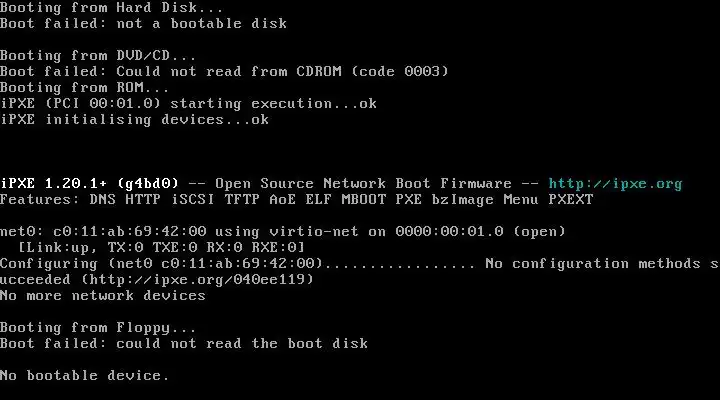The height and width of the screenshot is (400, 720).
Task: Click the Features list line
Action: coord(297,200)
